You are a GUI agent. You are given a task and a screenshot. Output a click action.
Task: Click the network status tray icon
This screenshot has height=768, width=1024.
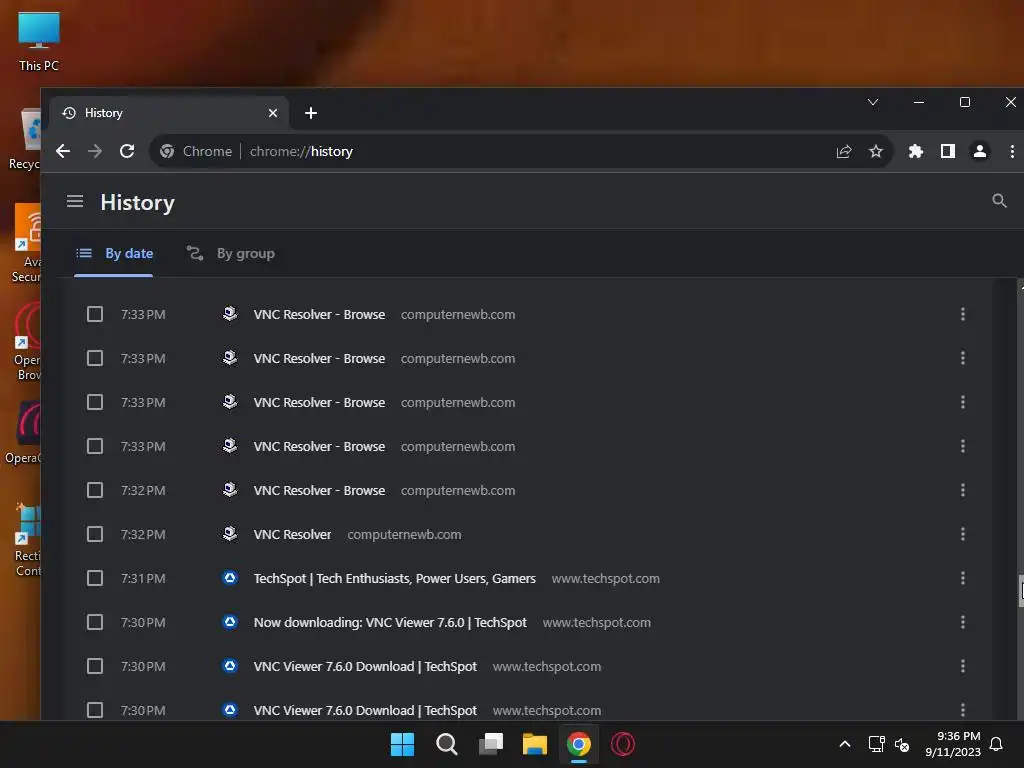click(x=876, y=744)
